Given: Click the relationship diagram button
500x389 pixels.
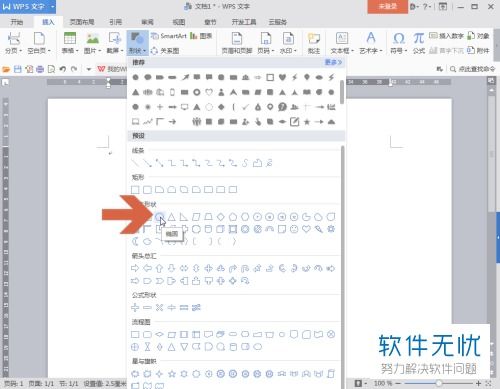Looking at the screenshot, I should (165, 51).
